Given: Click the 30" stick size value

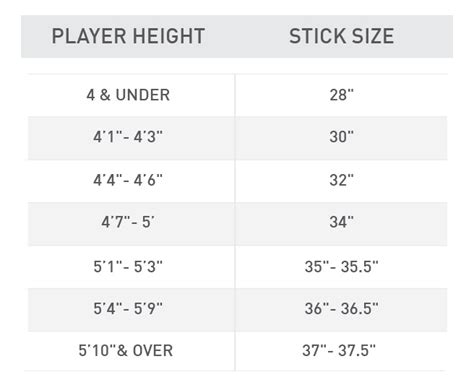Looking at the screenshot, I should click(341, 137).
